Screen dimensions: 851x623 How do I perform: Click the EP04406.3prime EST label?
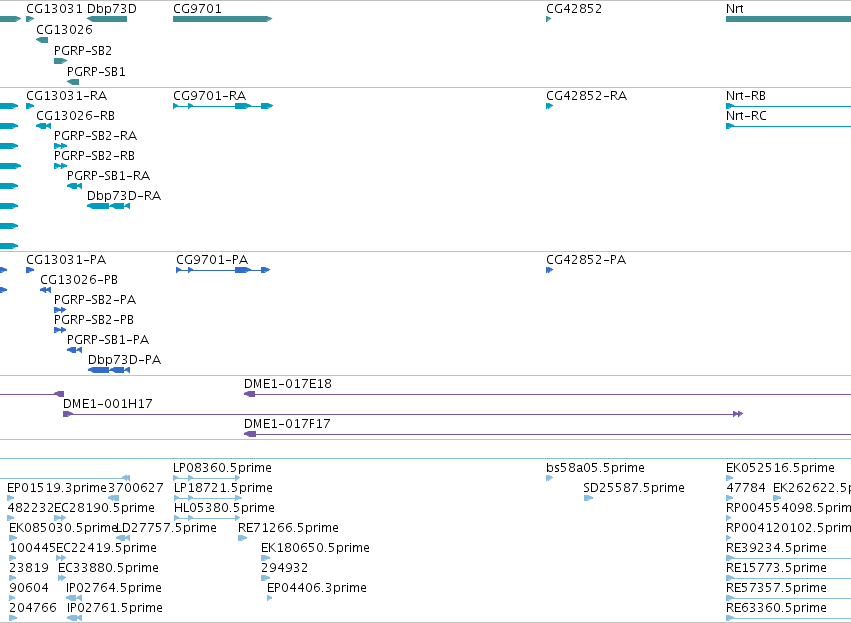pos(317,589)
